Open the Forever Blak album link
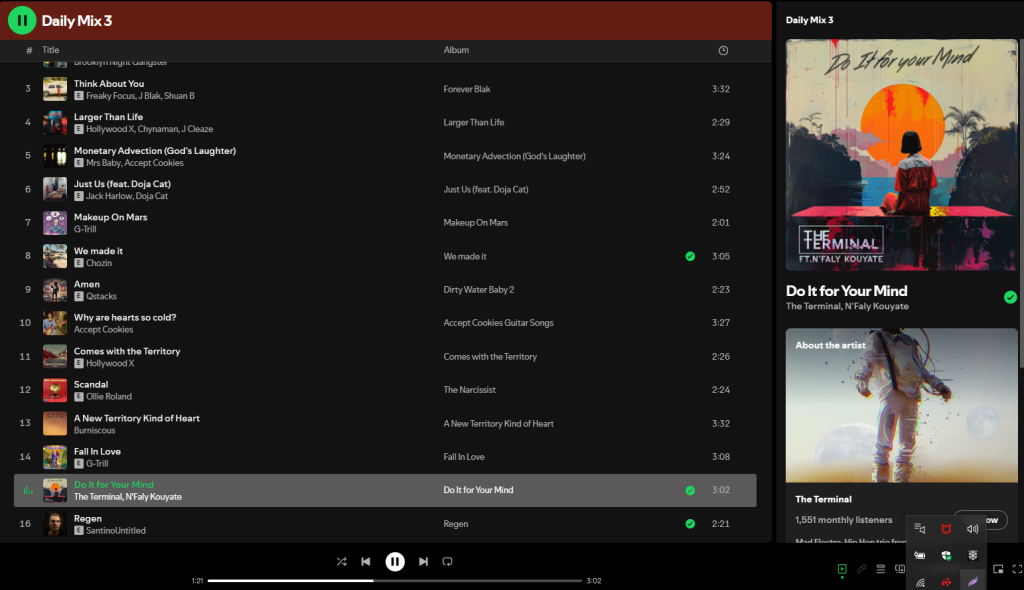This screenshot has height=590, width=1024. (467, 89)
